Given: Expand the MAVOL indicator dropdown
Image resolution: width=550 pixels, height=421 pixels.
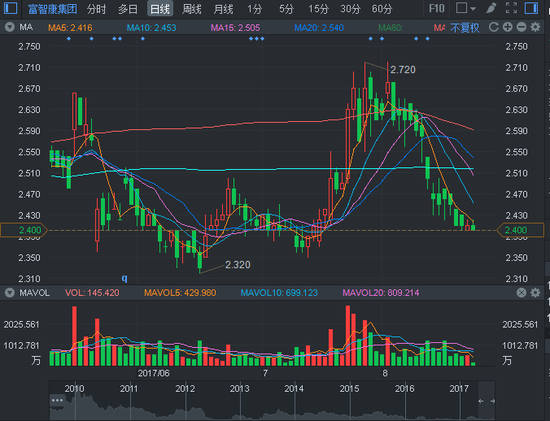Looking at the screenshot, I should click(x=9, y=293).
